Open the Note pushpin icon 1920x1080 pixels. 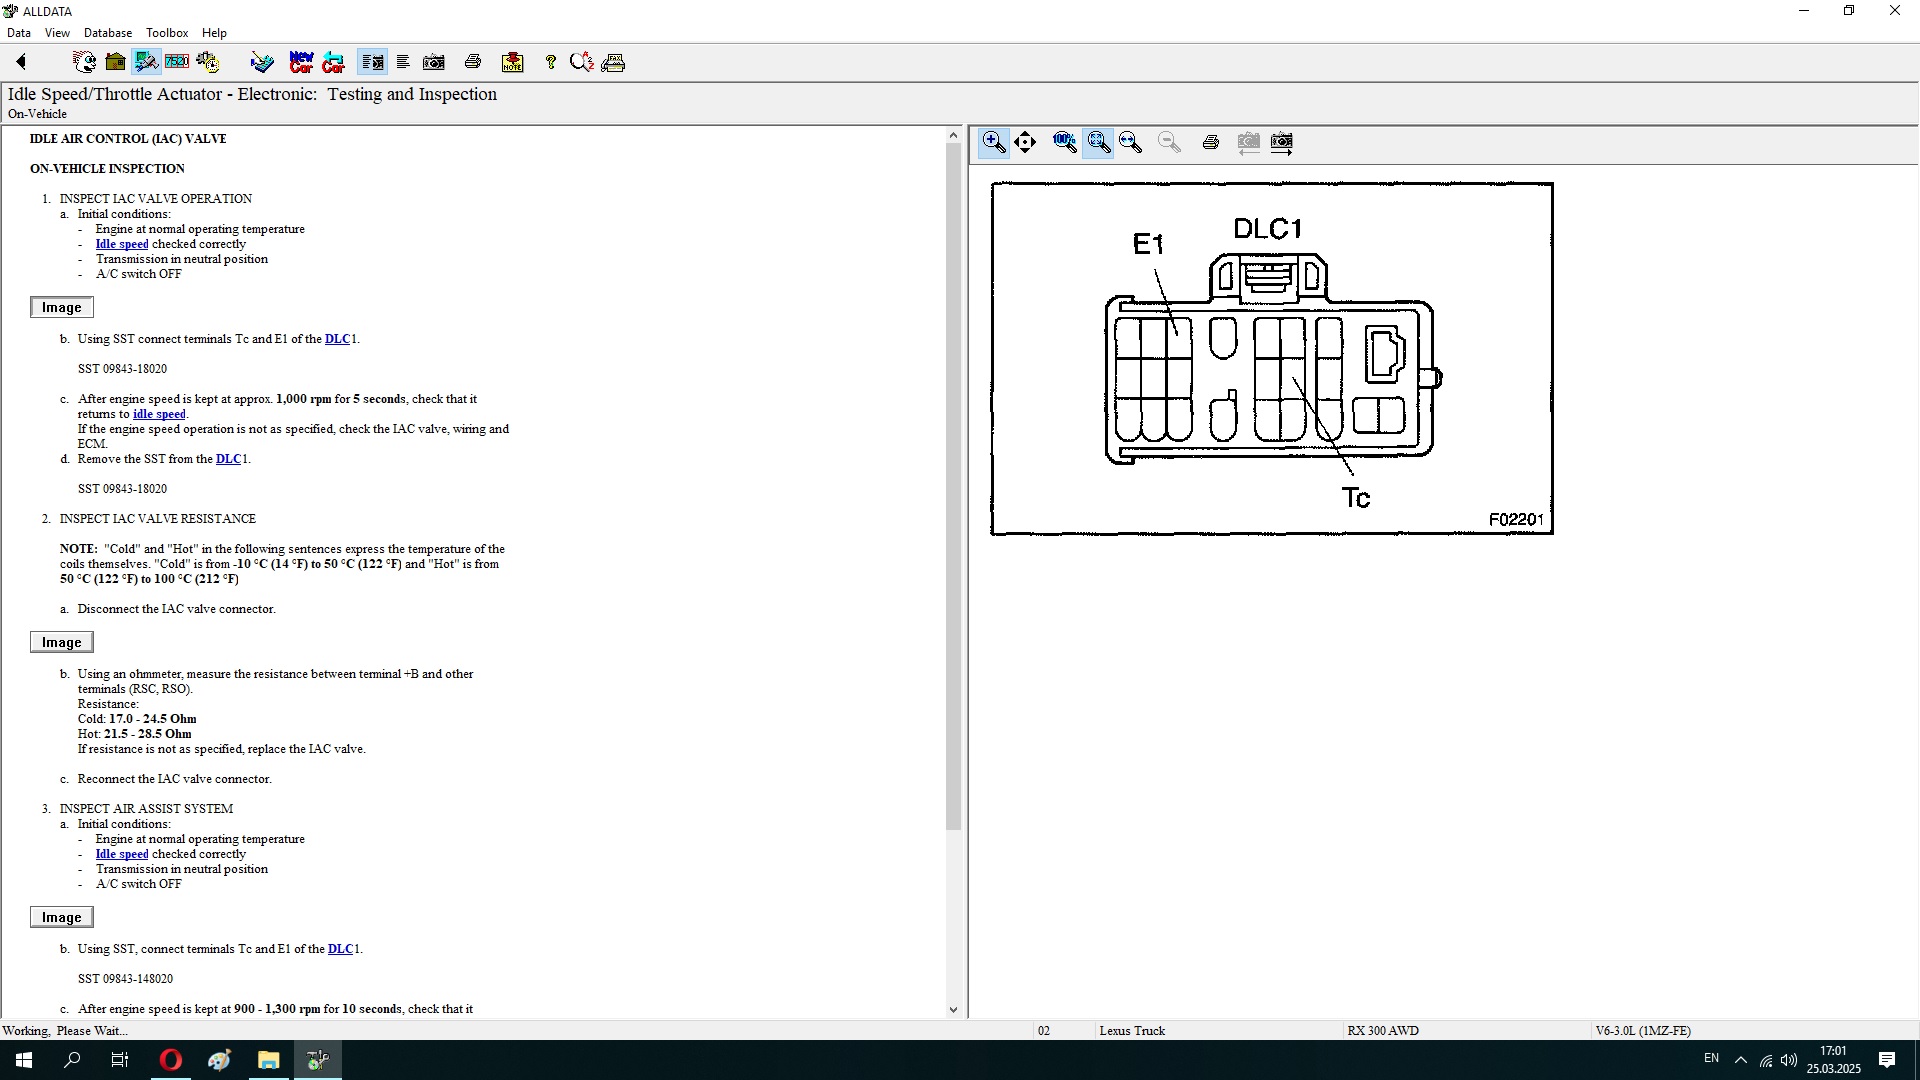click(x=512, y=62)
